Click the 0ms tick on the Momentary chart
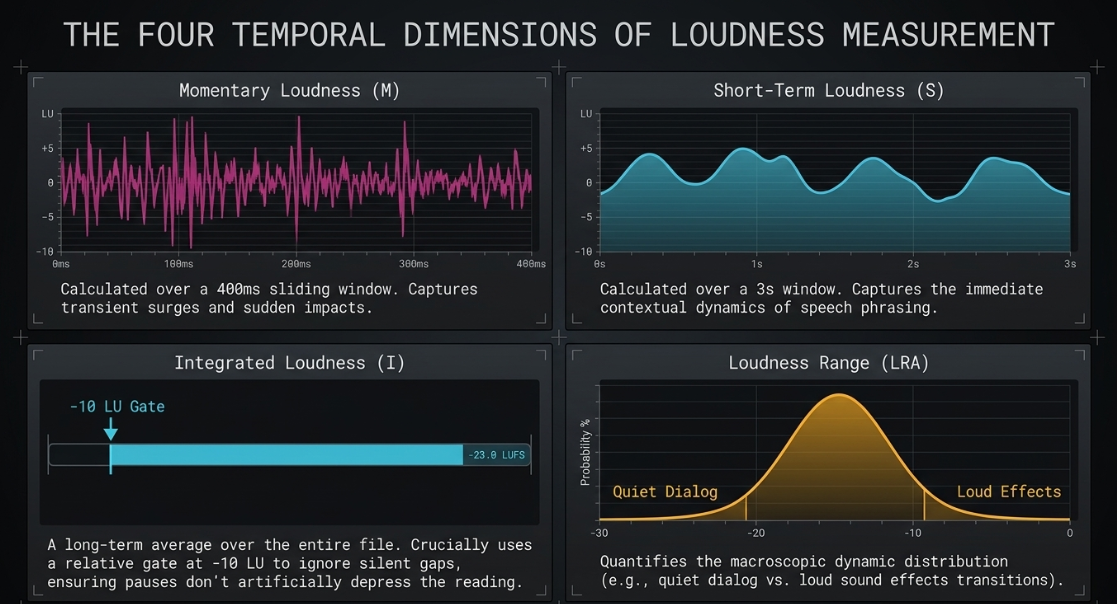This screenshot has height=604, width=1117. pos(61,264)
